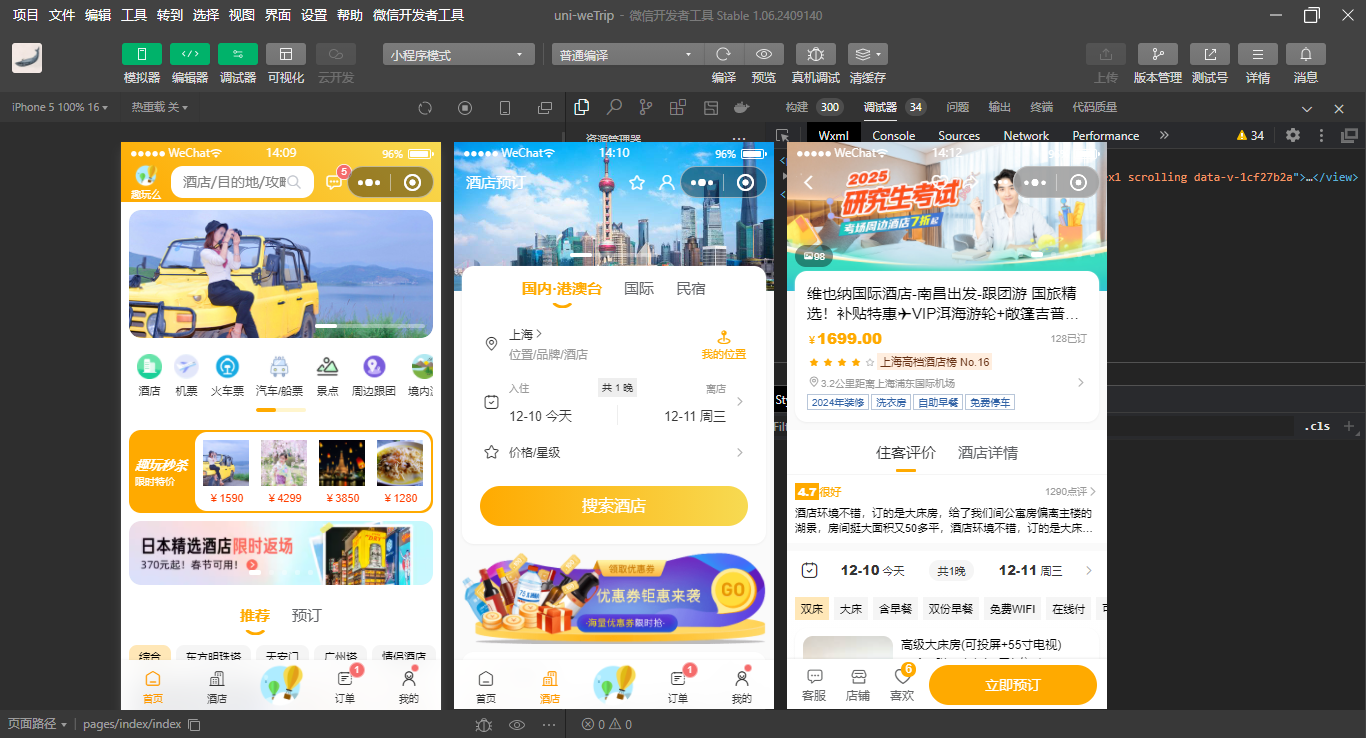Toggle the 模拟器 simulator panel button
The height and width of the screenshot is (738, 1366).
(x=142, y=55)
